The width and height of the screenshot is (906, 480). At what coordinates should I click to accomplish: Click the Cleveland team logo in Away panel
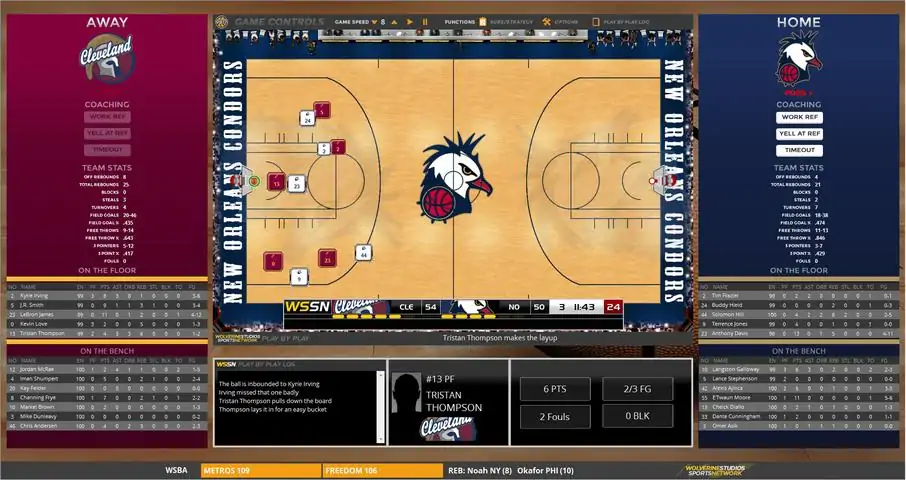[107, 58]
